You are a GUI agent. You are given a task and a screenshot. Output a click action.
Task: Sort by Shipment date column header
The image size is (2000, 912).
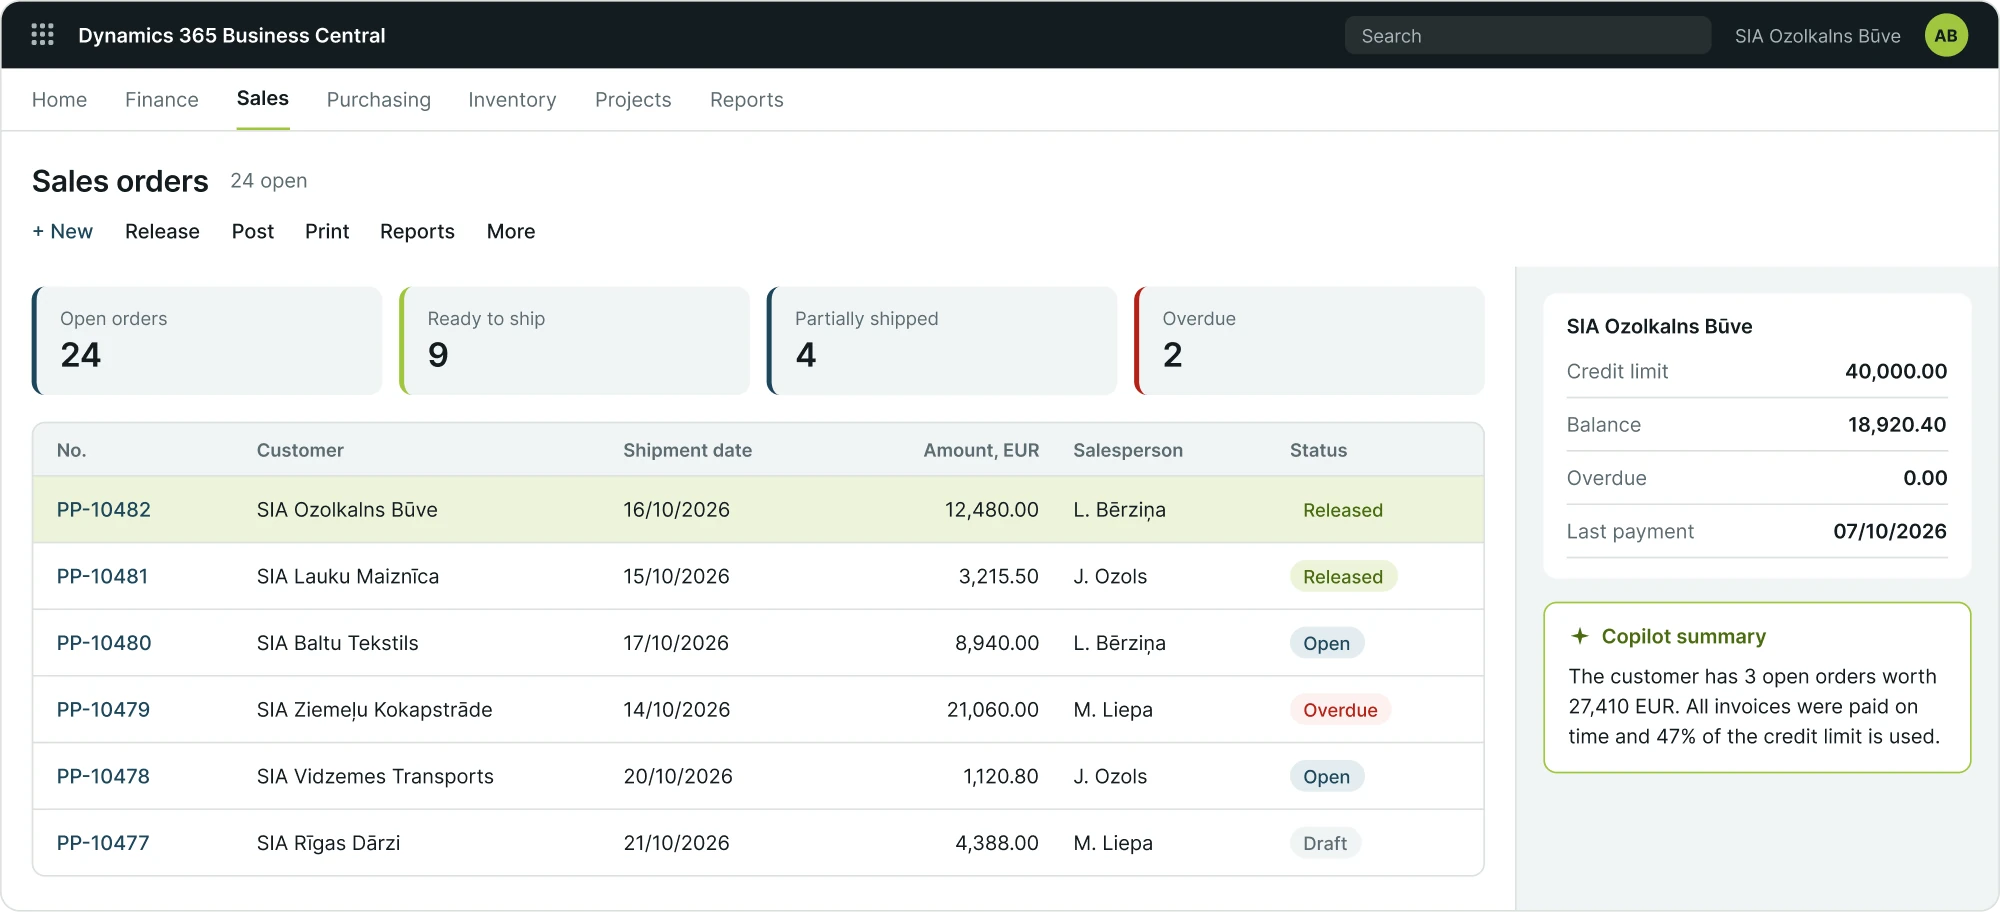[687, 450]
